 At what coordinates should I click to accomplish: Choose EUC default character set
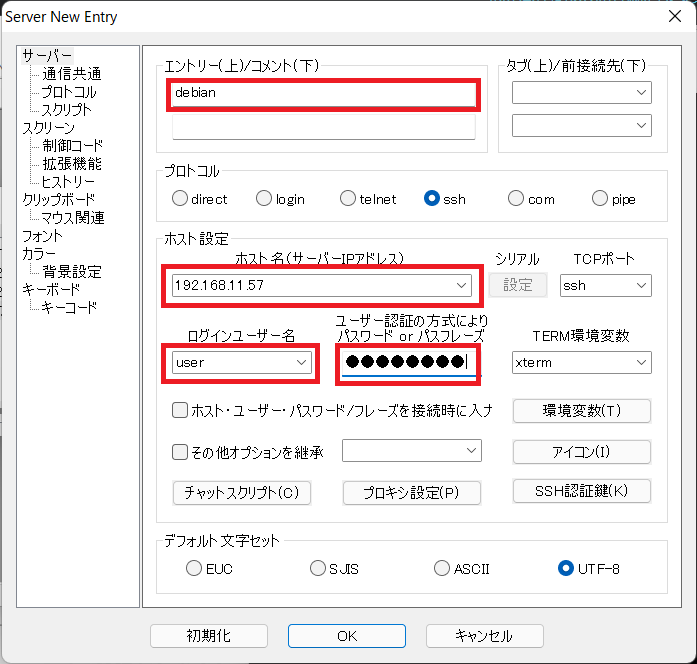tap(194, 568)
